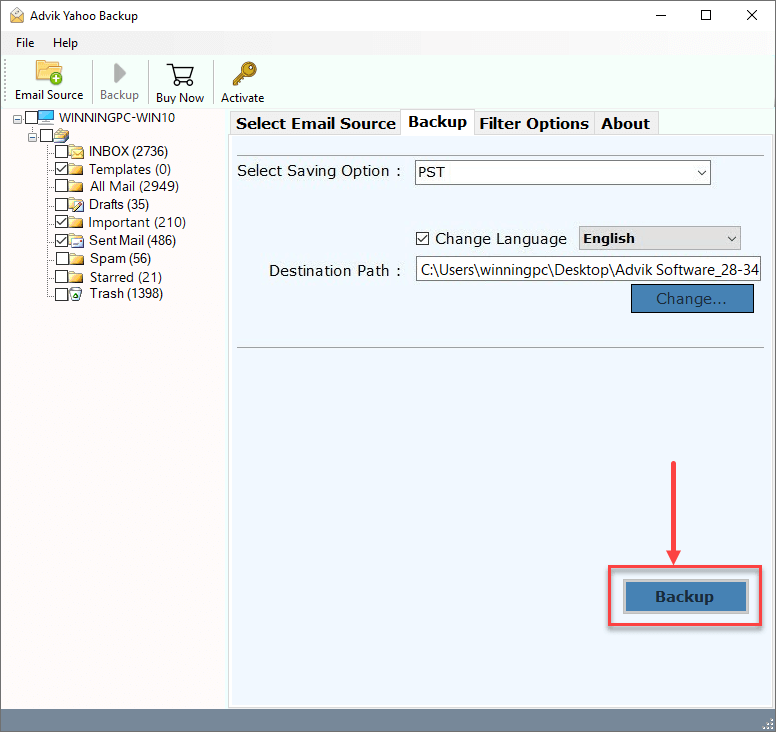Click the Starred folder icon
This screenshot has width=776, height=732.
click(x=76, y=277)
